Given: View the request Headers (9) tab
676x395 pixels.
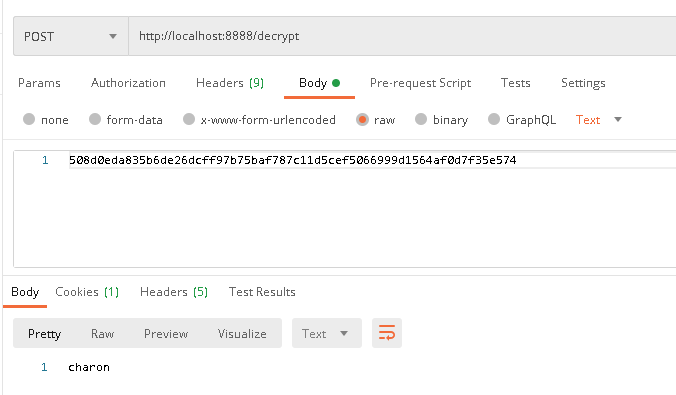Looking at the screenshot, I should (x=230, y=83).
